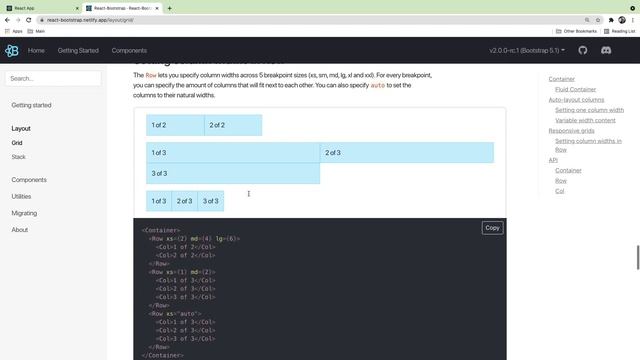Focus the Search input field

[x=53, y=78]
